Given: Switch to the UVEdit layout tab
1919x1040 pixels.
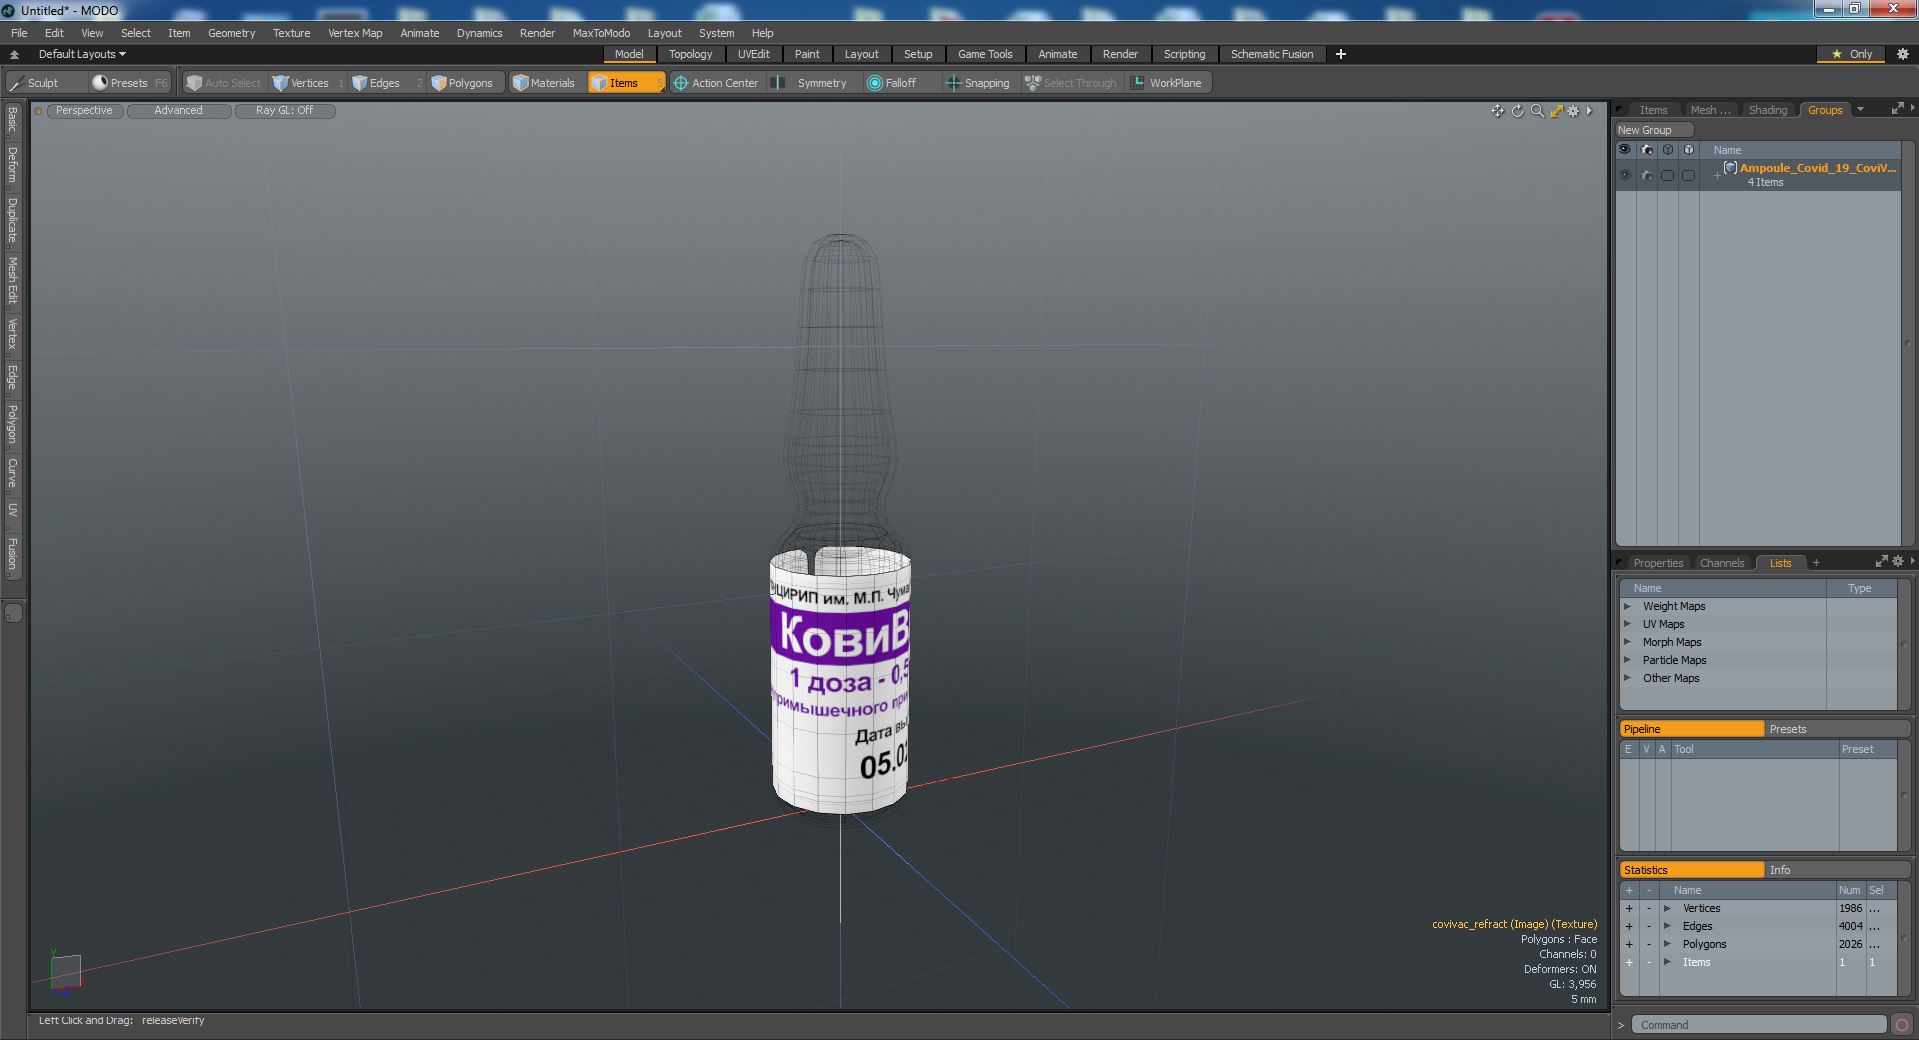Looking at the screenshot, I should [x=753, y=54].
